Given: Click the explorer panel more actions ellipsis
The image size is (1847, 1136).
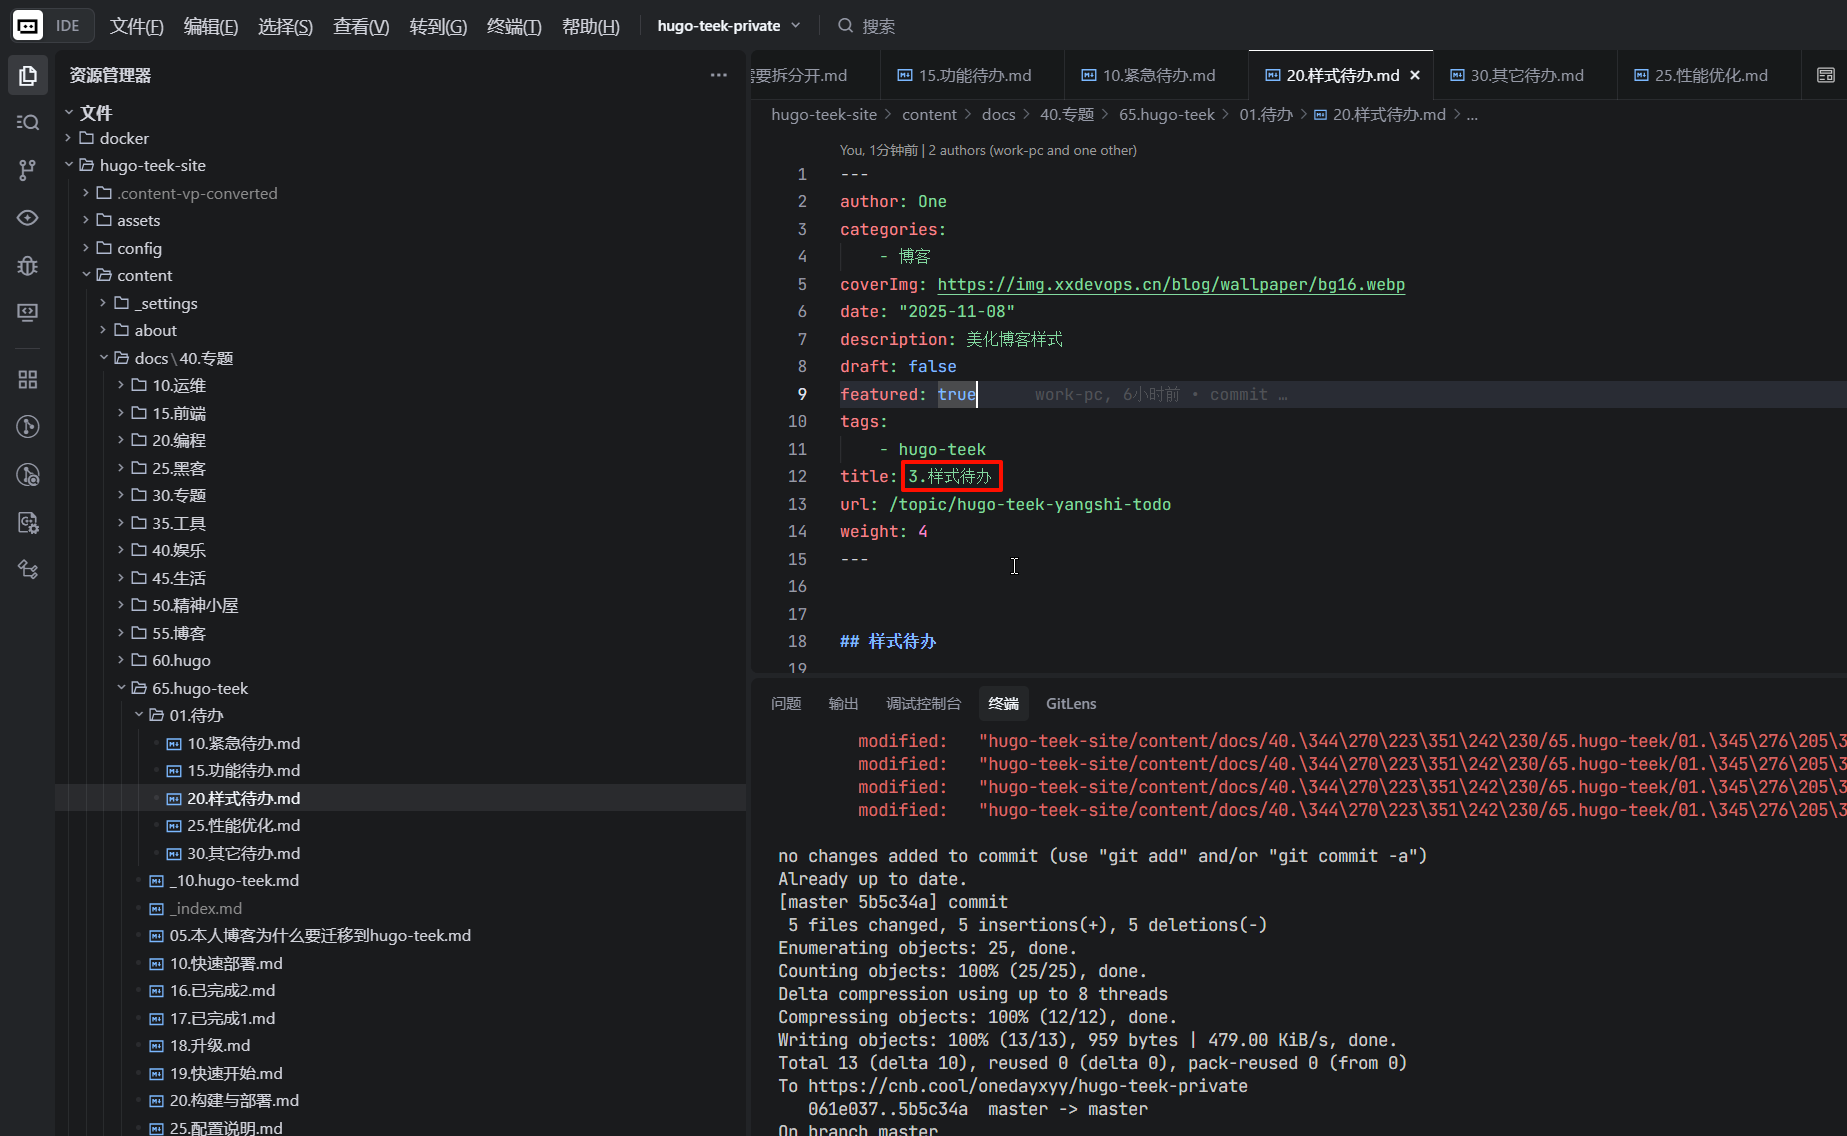Looking at the screenshot, I should [718, 76].
